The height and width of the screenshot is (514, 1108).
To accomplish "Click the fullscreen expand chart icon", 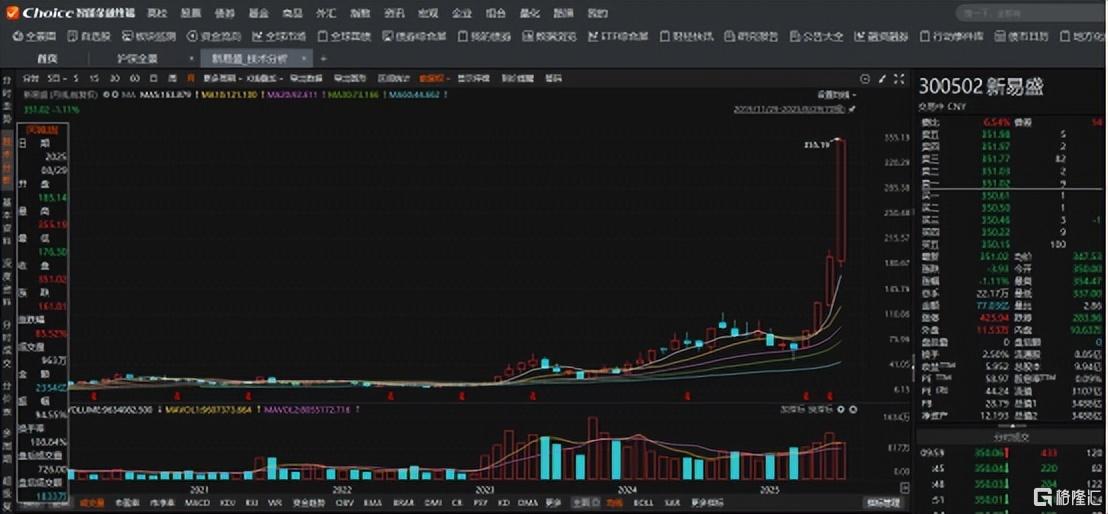I will [899, 78].
